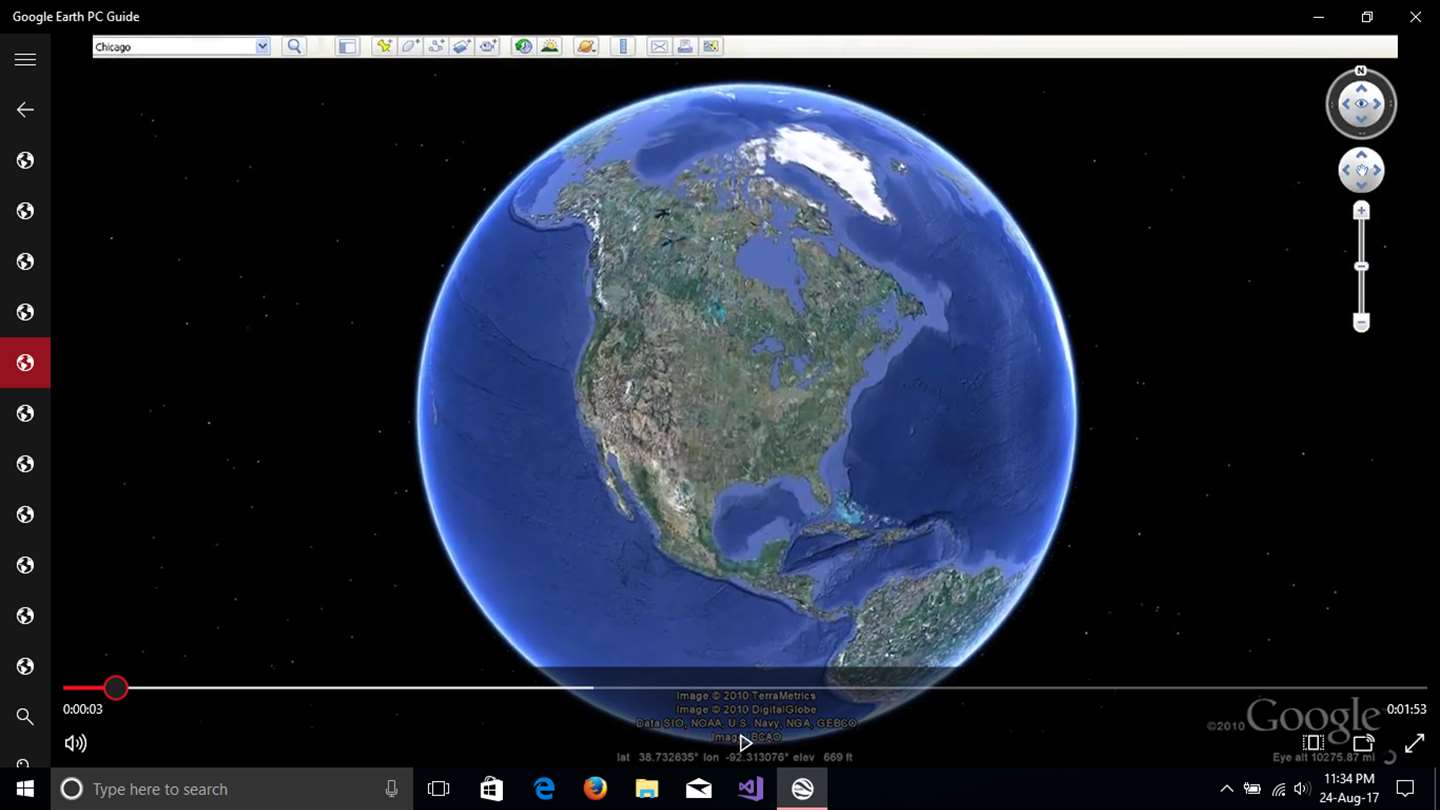The width and height of the screenshot is (1440, 810).
Task: Select the red highlighted globe sidebar item
Action: pos(25,363)
